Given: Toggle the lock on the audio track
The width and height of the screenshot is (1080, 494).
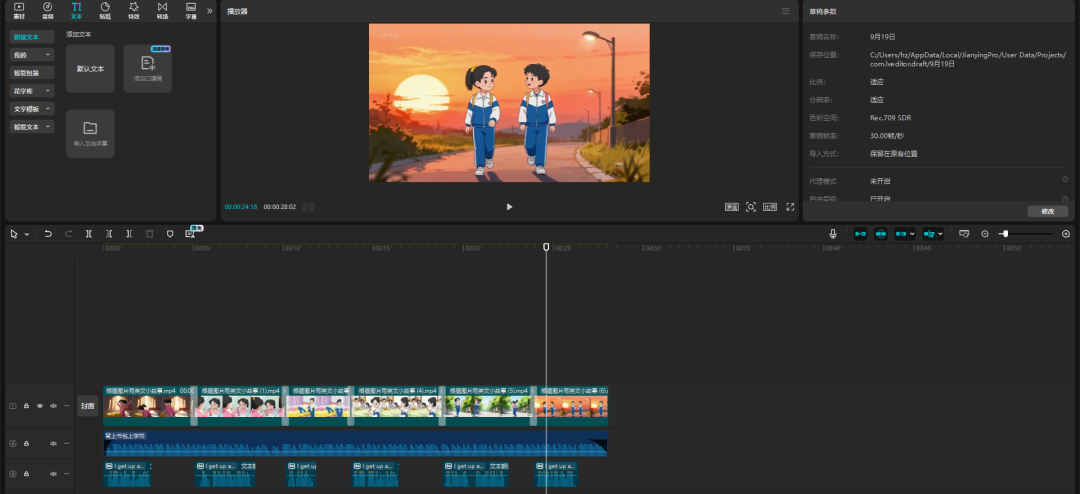Looking at the screenshot, I should click(26, 443).
